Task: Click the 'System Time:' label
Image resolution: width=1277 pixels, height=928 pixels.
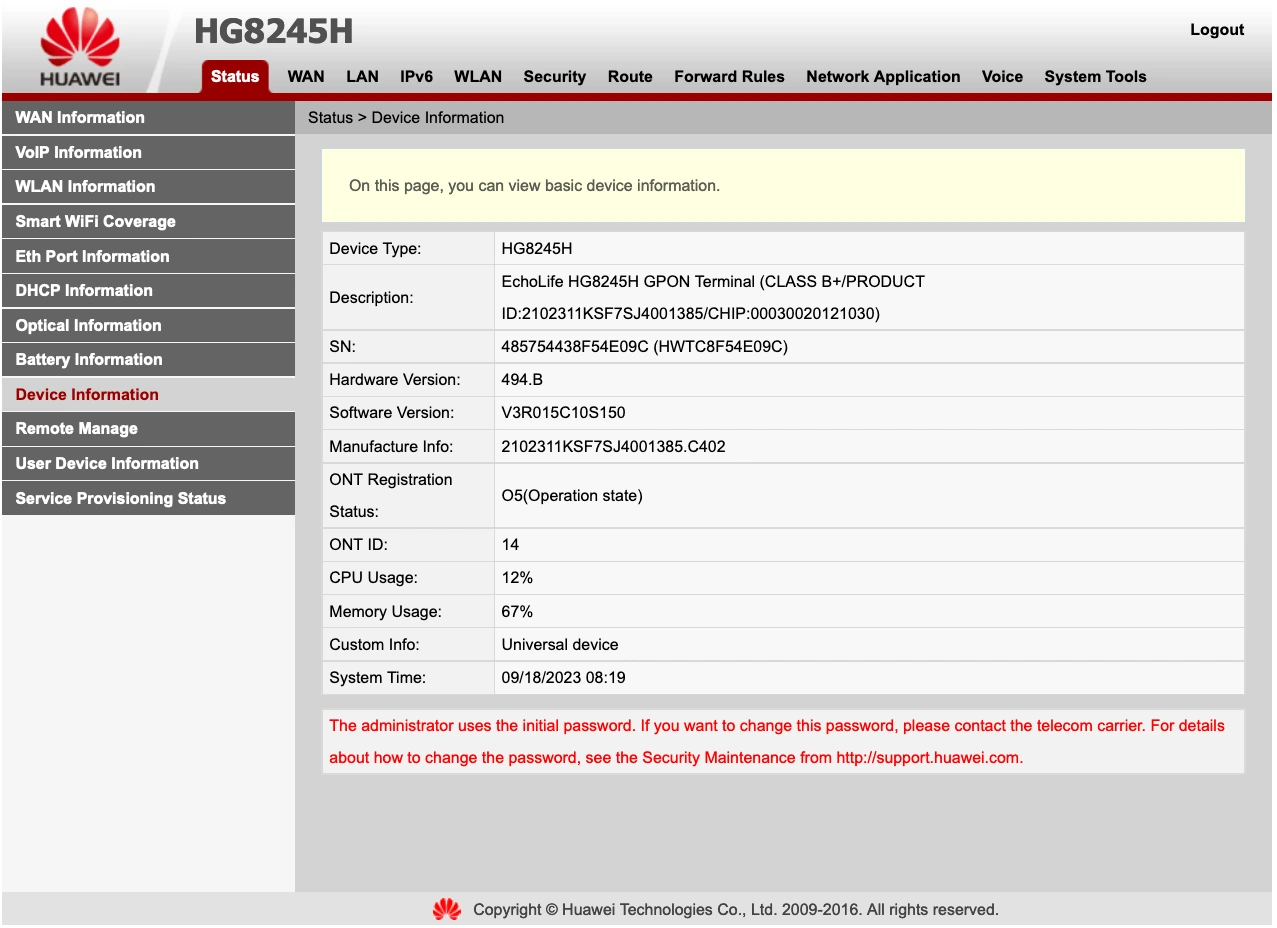Action: tap(377, 678)
